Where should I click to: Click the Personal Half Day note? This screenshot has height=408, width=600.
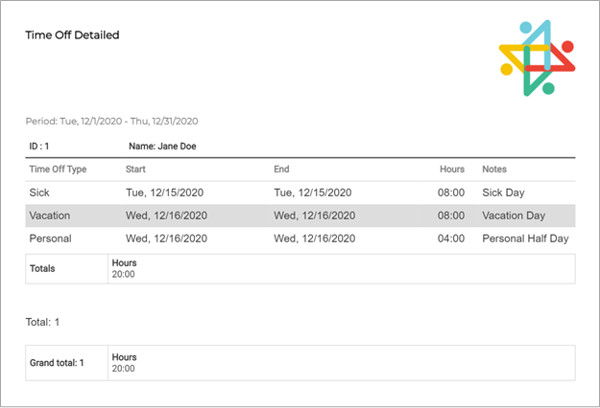[525, 238]
